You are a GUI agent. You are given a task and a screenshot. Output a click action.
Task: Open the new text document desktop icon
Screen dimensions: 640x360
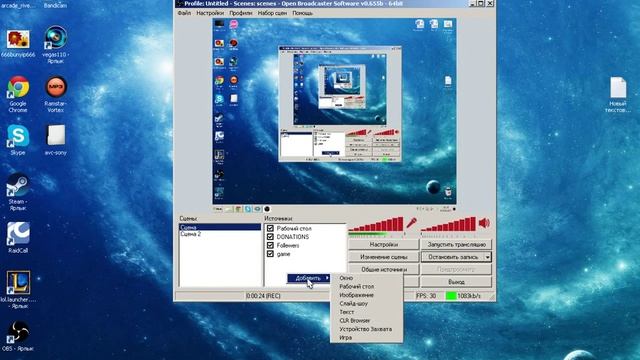click(x=618, y=94)
